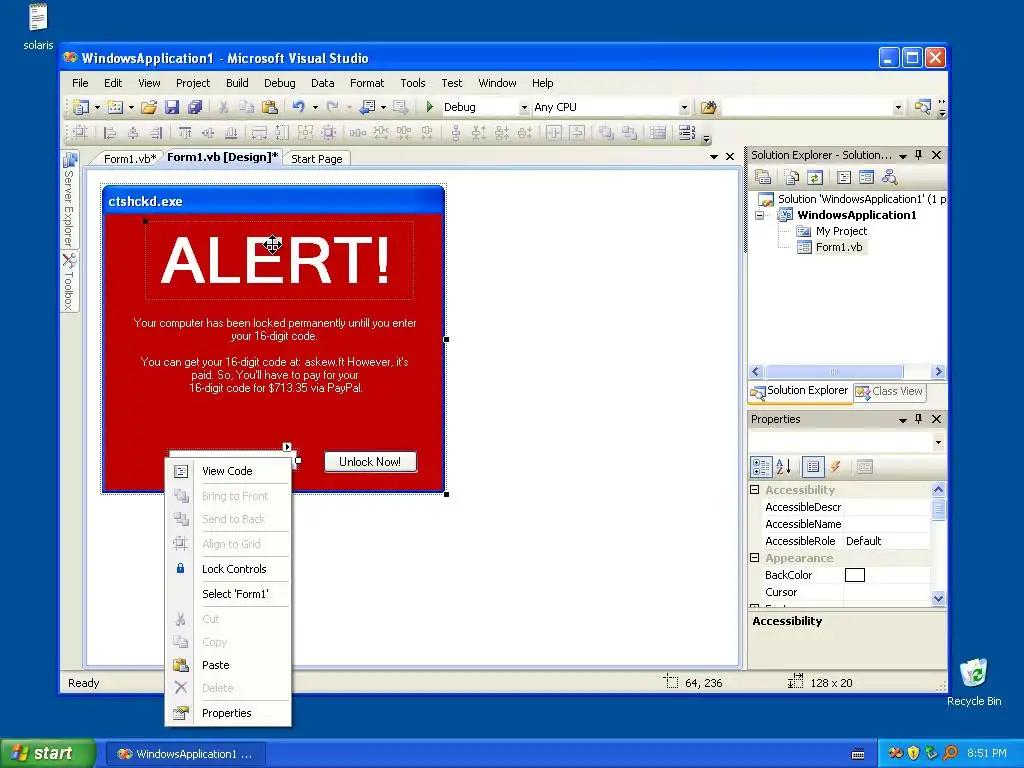Open the Debug configuration dropdown
Viewport: 1024px width, 768px height.
point(524,107)
